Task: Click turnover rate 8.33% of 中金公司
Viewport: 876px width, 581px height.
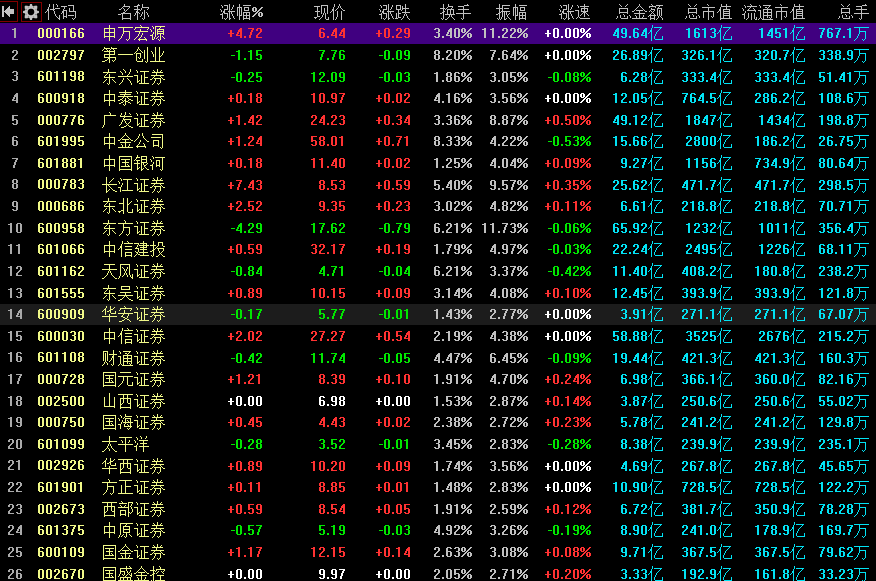Action: (453, 141)
